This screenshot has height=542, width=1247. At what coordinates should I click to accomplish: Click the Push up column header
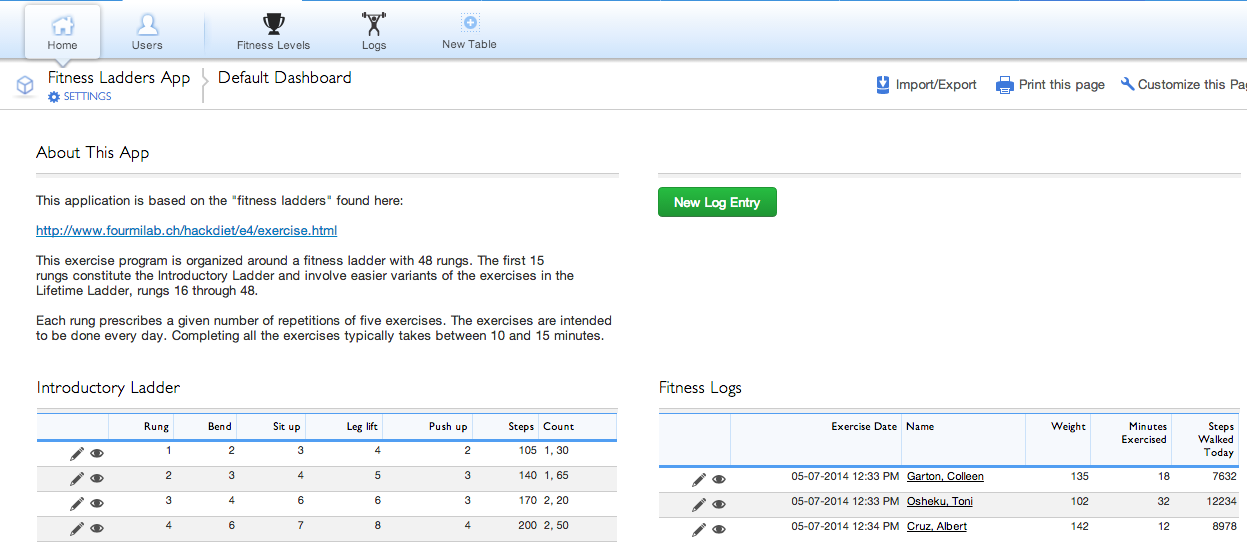(x=448, y=426)
